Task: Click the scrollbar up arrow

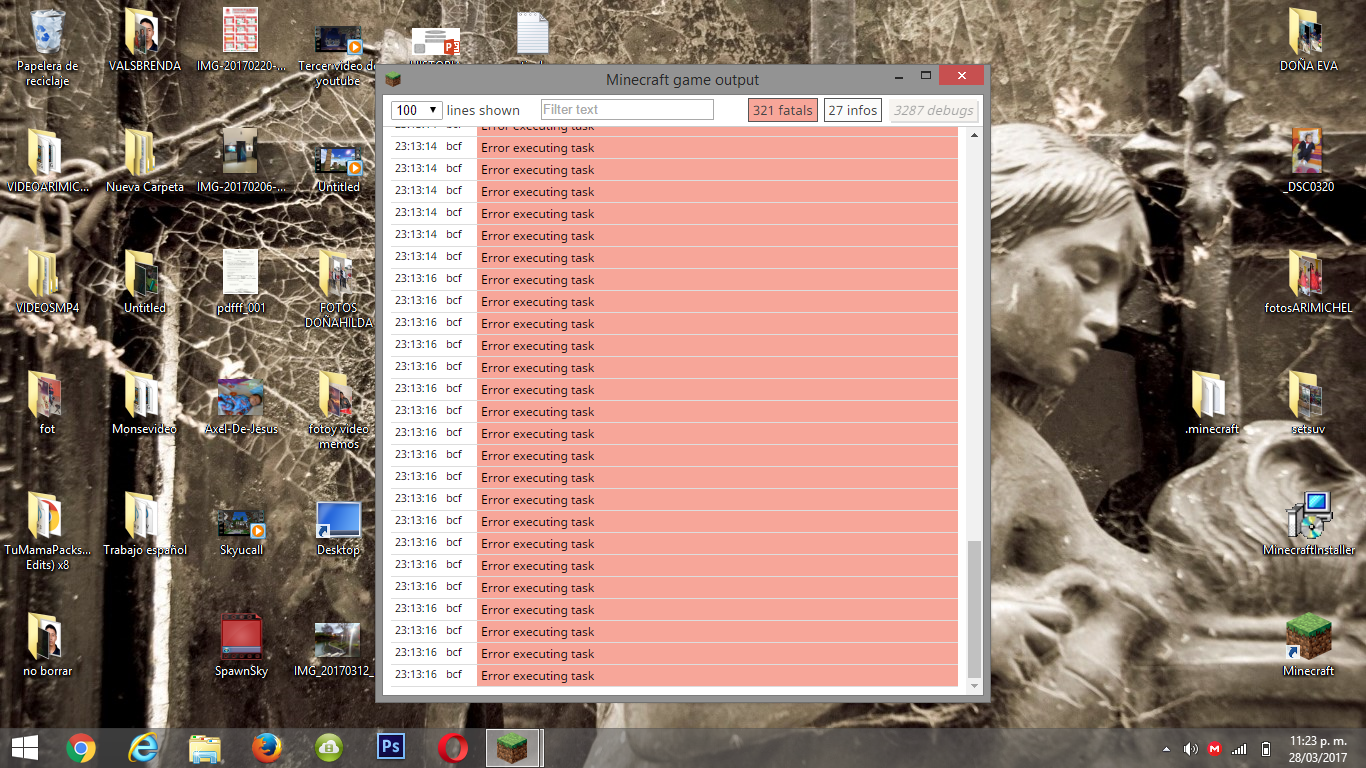Action: point(975,135)
